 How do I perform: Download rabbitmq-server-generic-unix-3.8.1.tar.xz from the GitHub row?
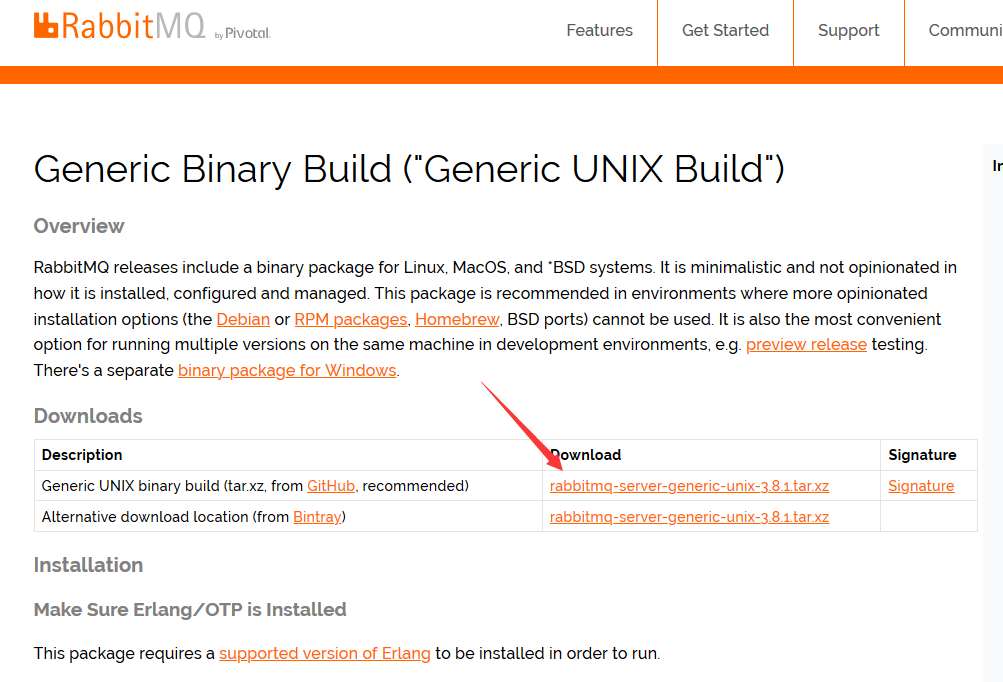pos(689,485)
